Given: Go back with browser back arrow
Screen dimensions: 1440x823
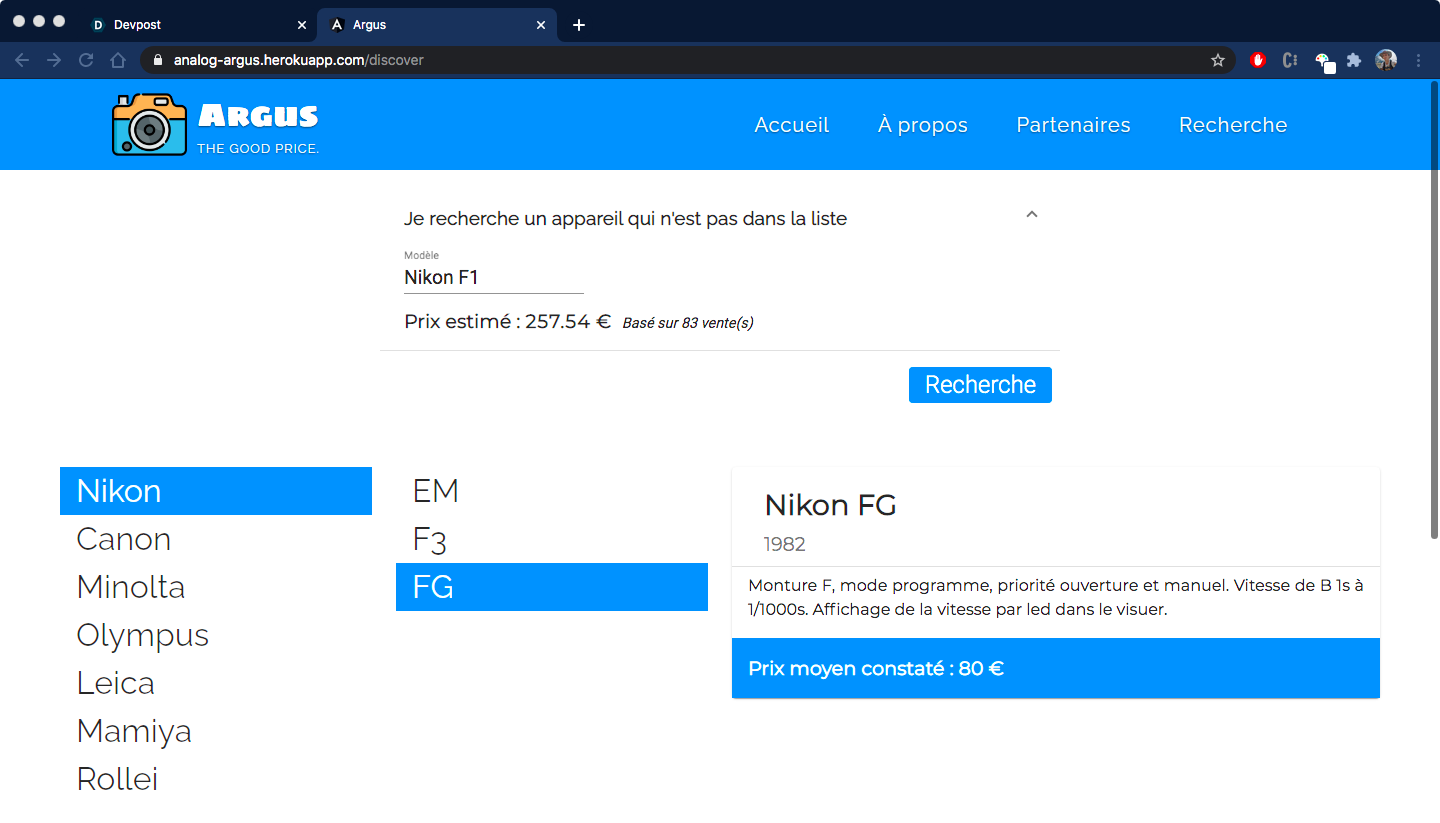Looking at the screenshot, I should click(x=22, y=60).
